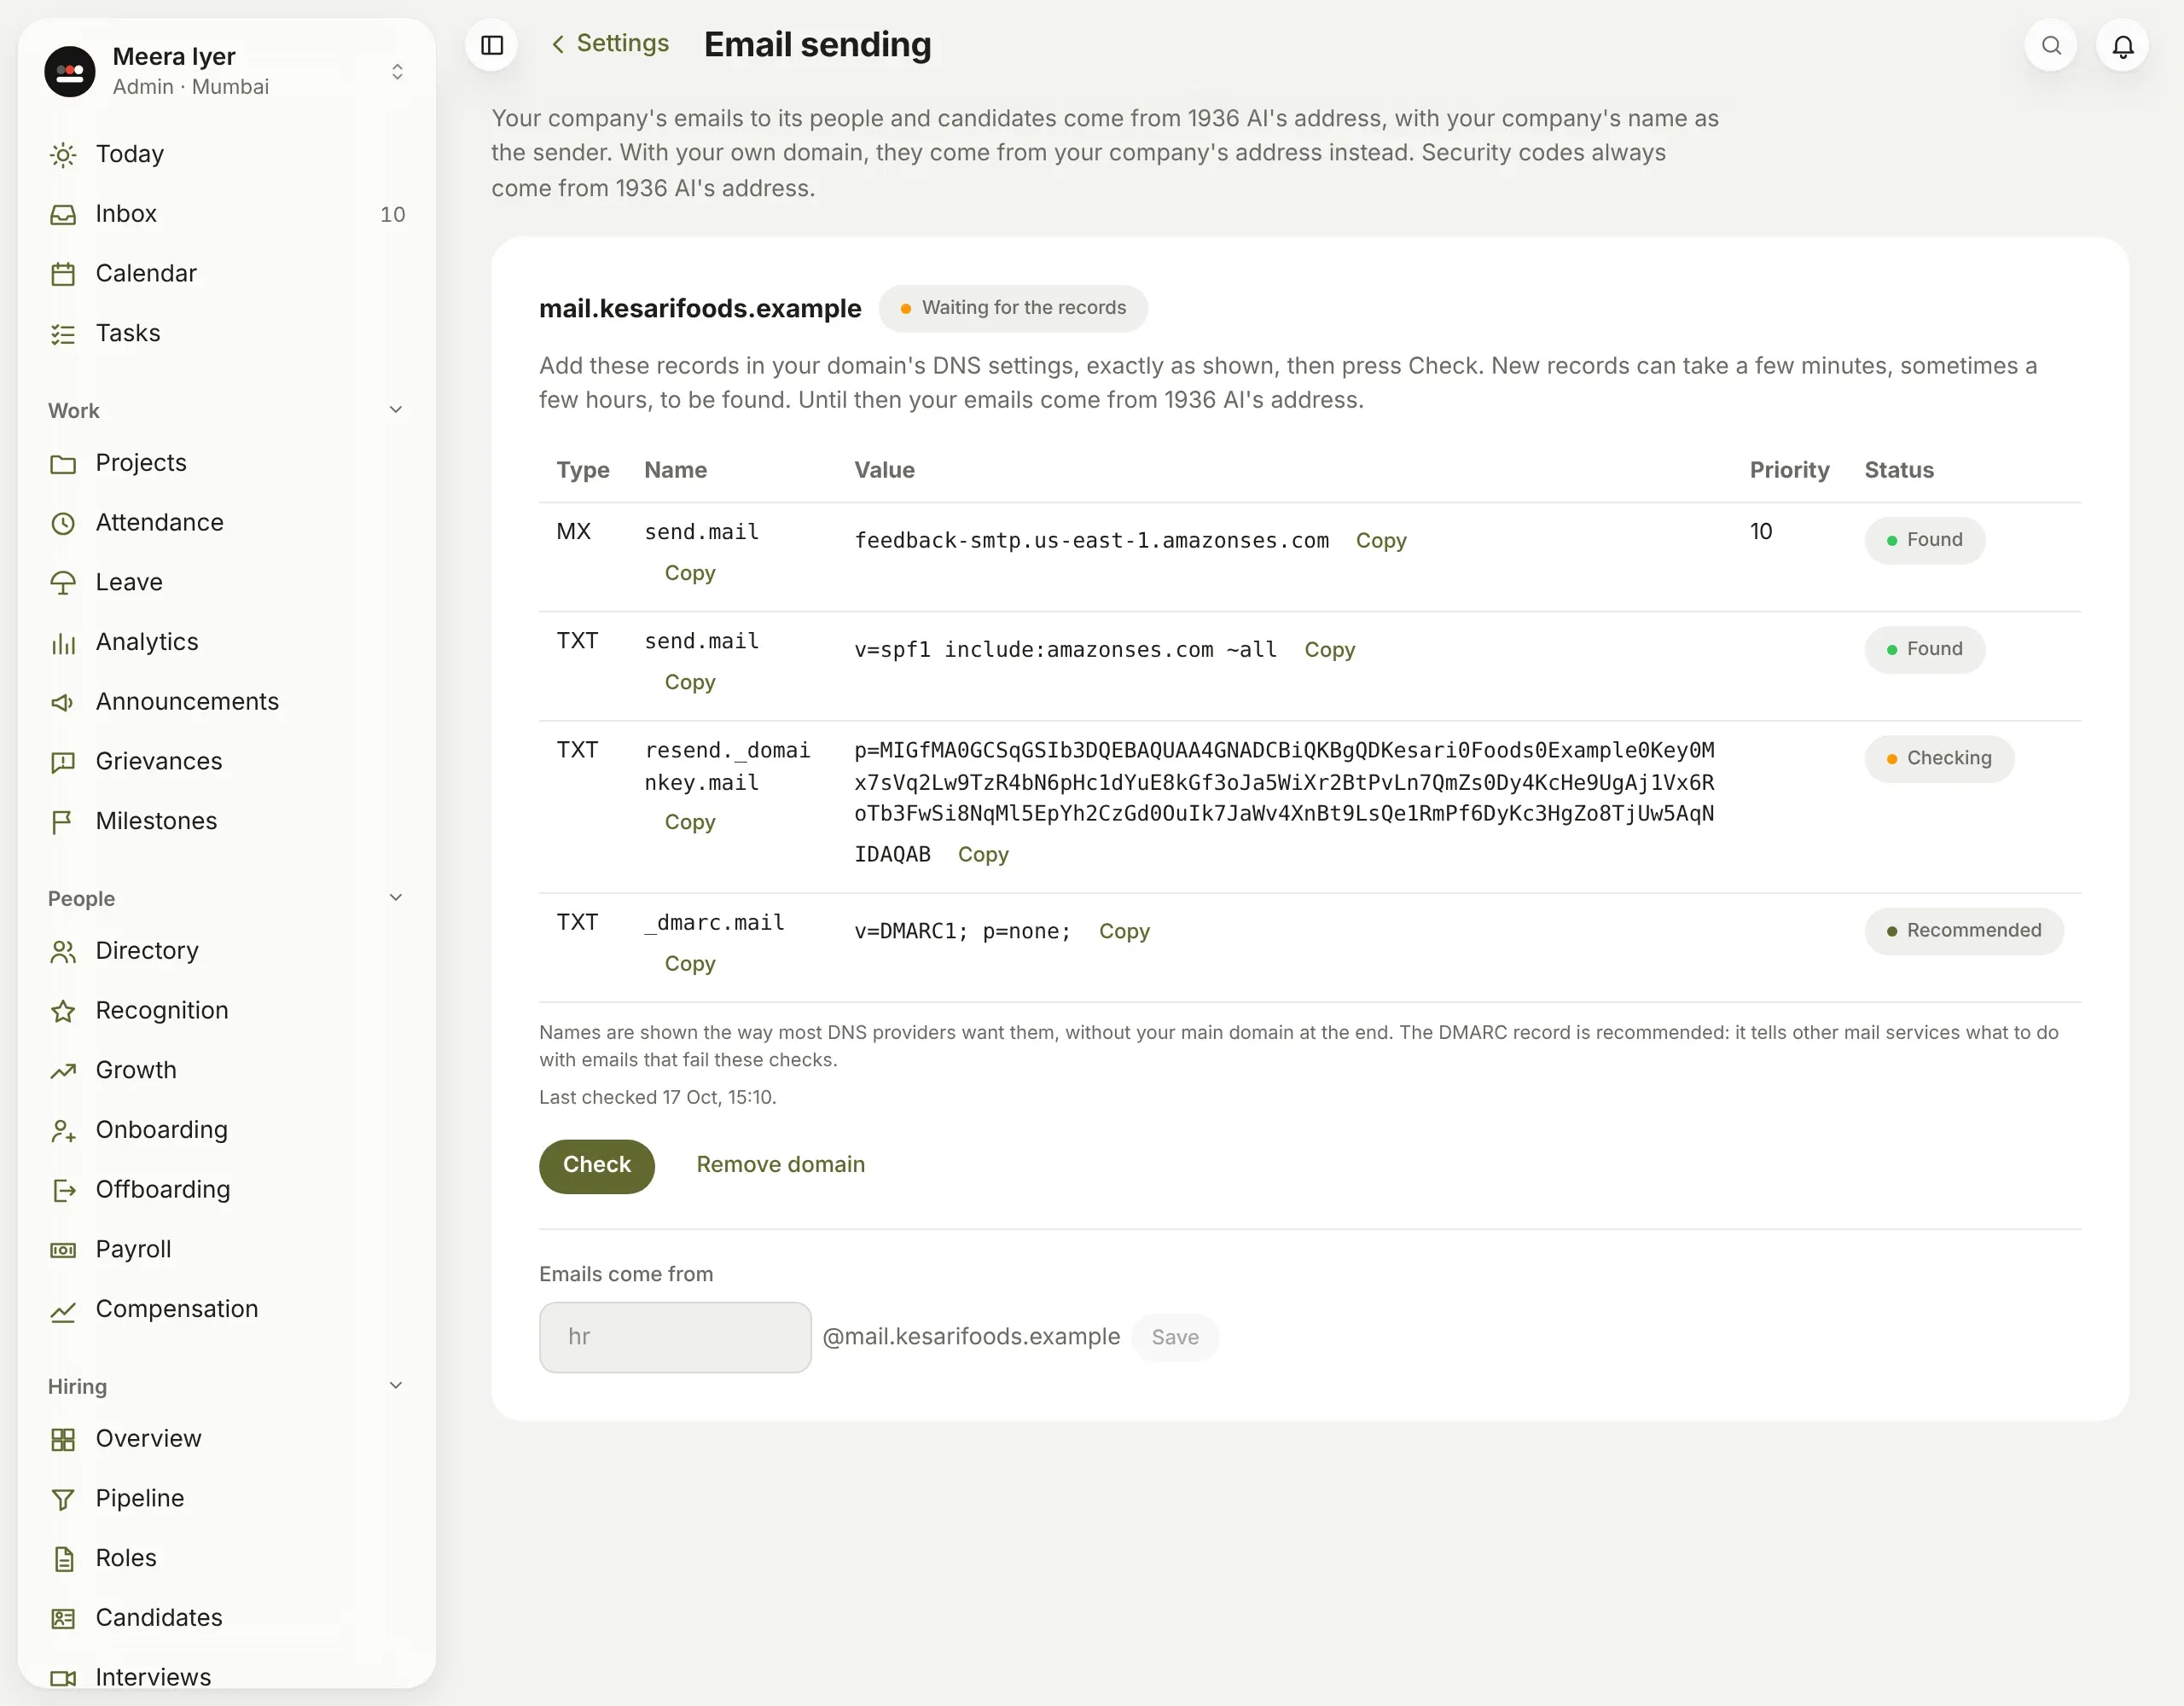Open Candidates in the sidebar

pos(226,1618)
